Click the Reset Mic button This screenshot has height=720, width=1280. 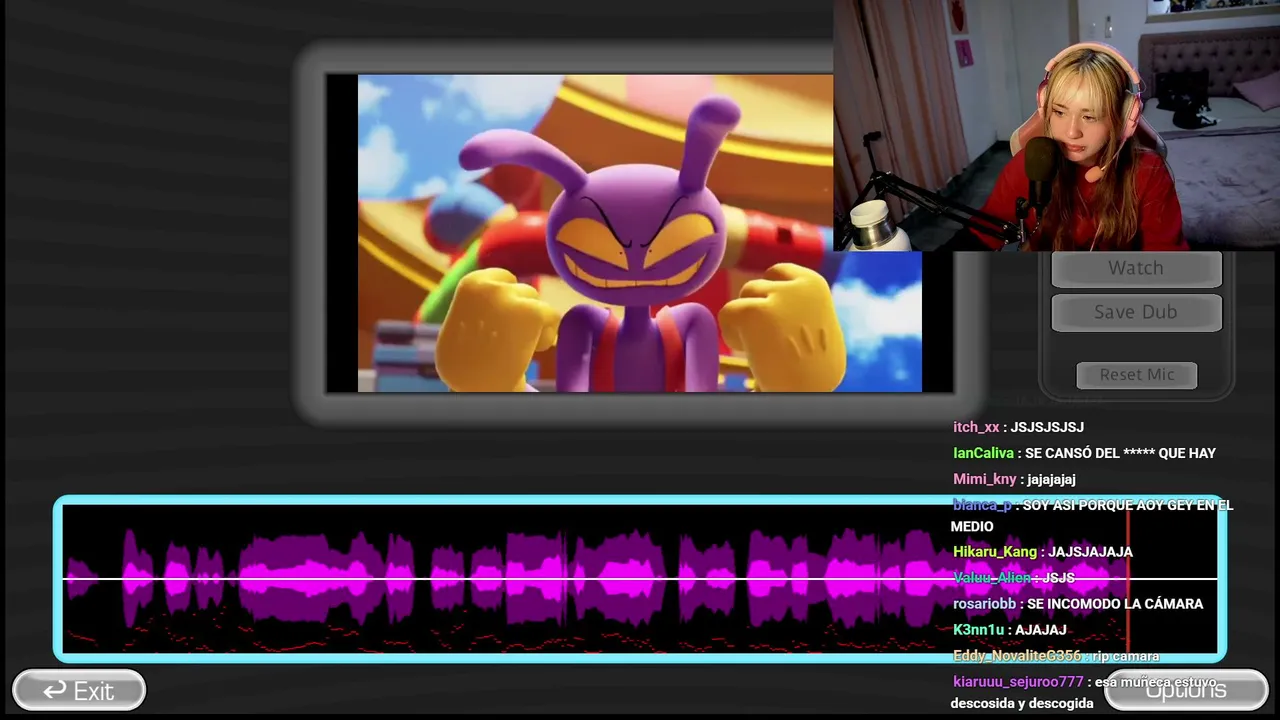coord(1137,374)
